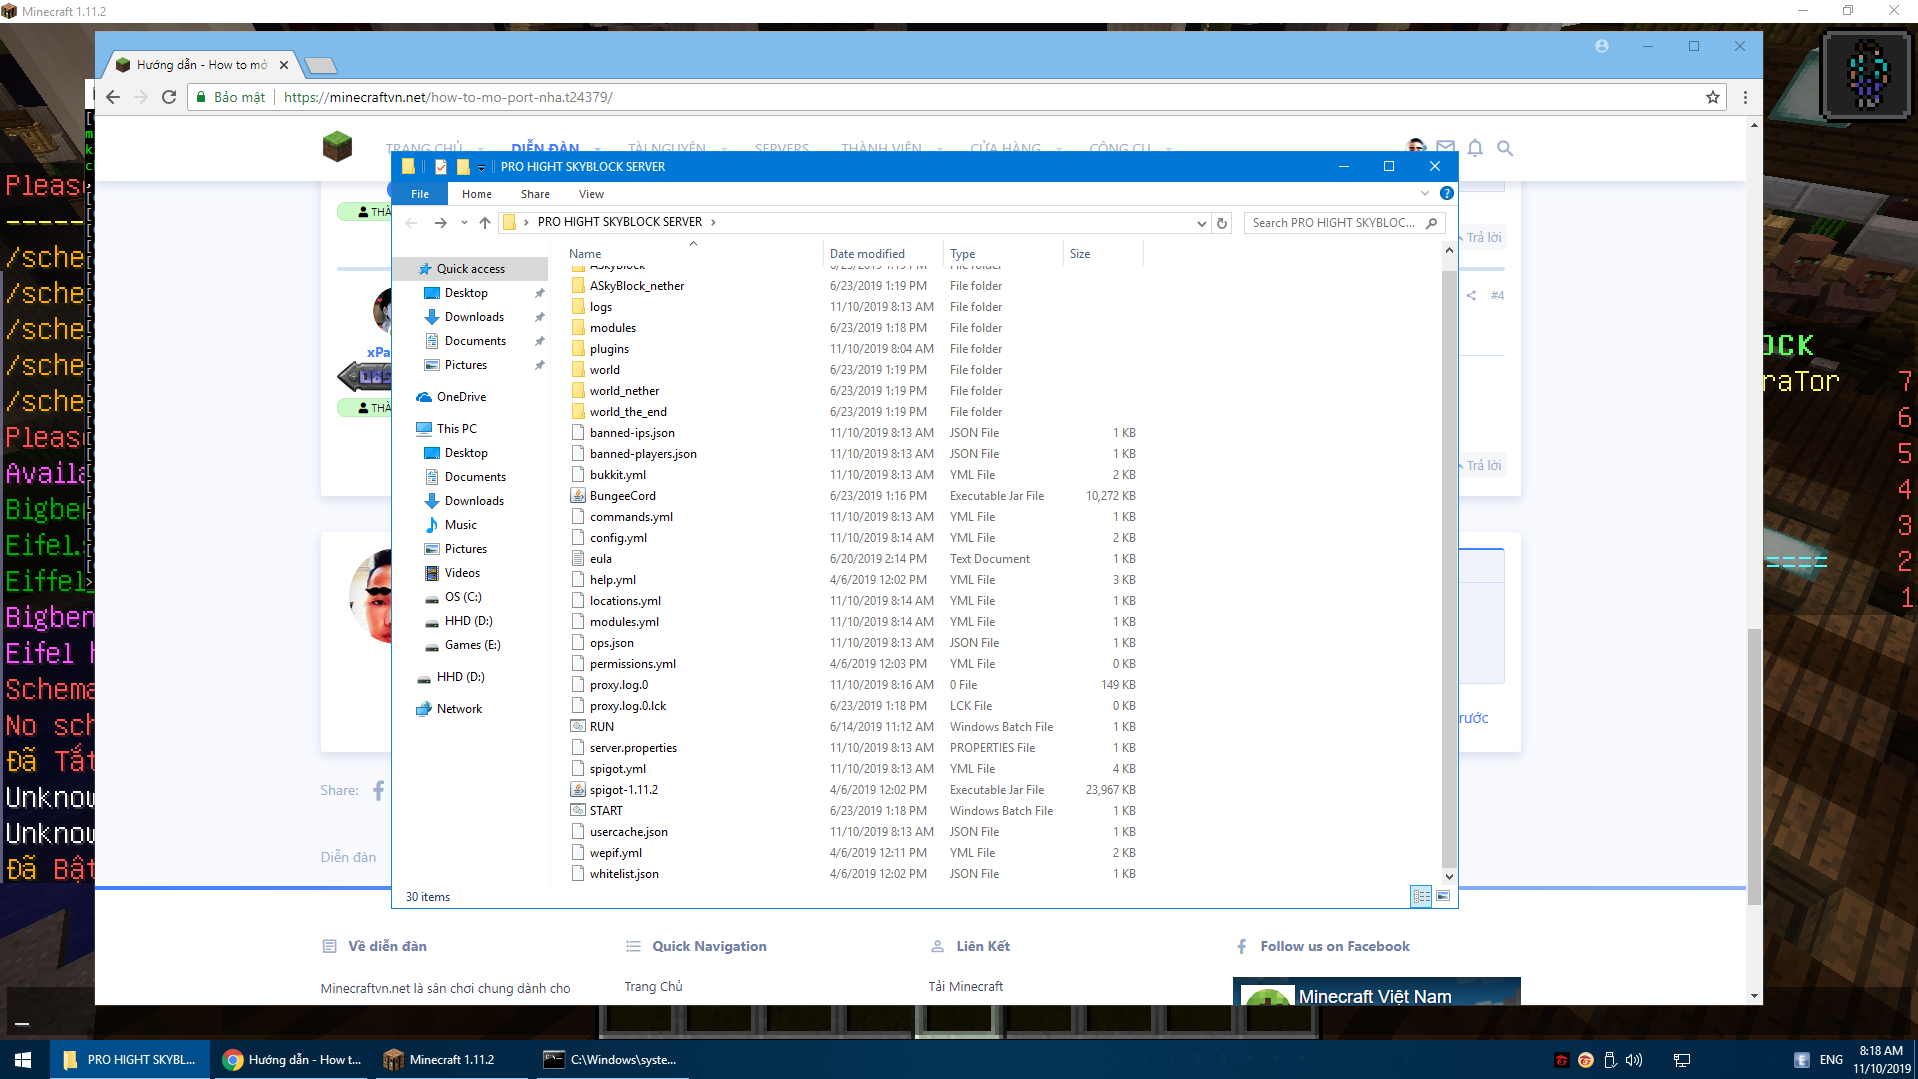Image resolution: width=1918 pixels, height=1079 pixels.
Task: Click the Search PRO HIGHT SKYBLOCK box
Action: point(1334,223)
